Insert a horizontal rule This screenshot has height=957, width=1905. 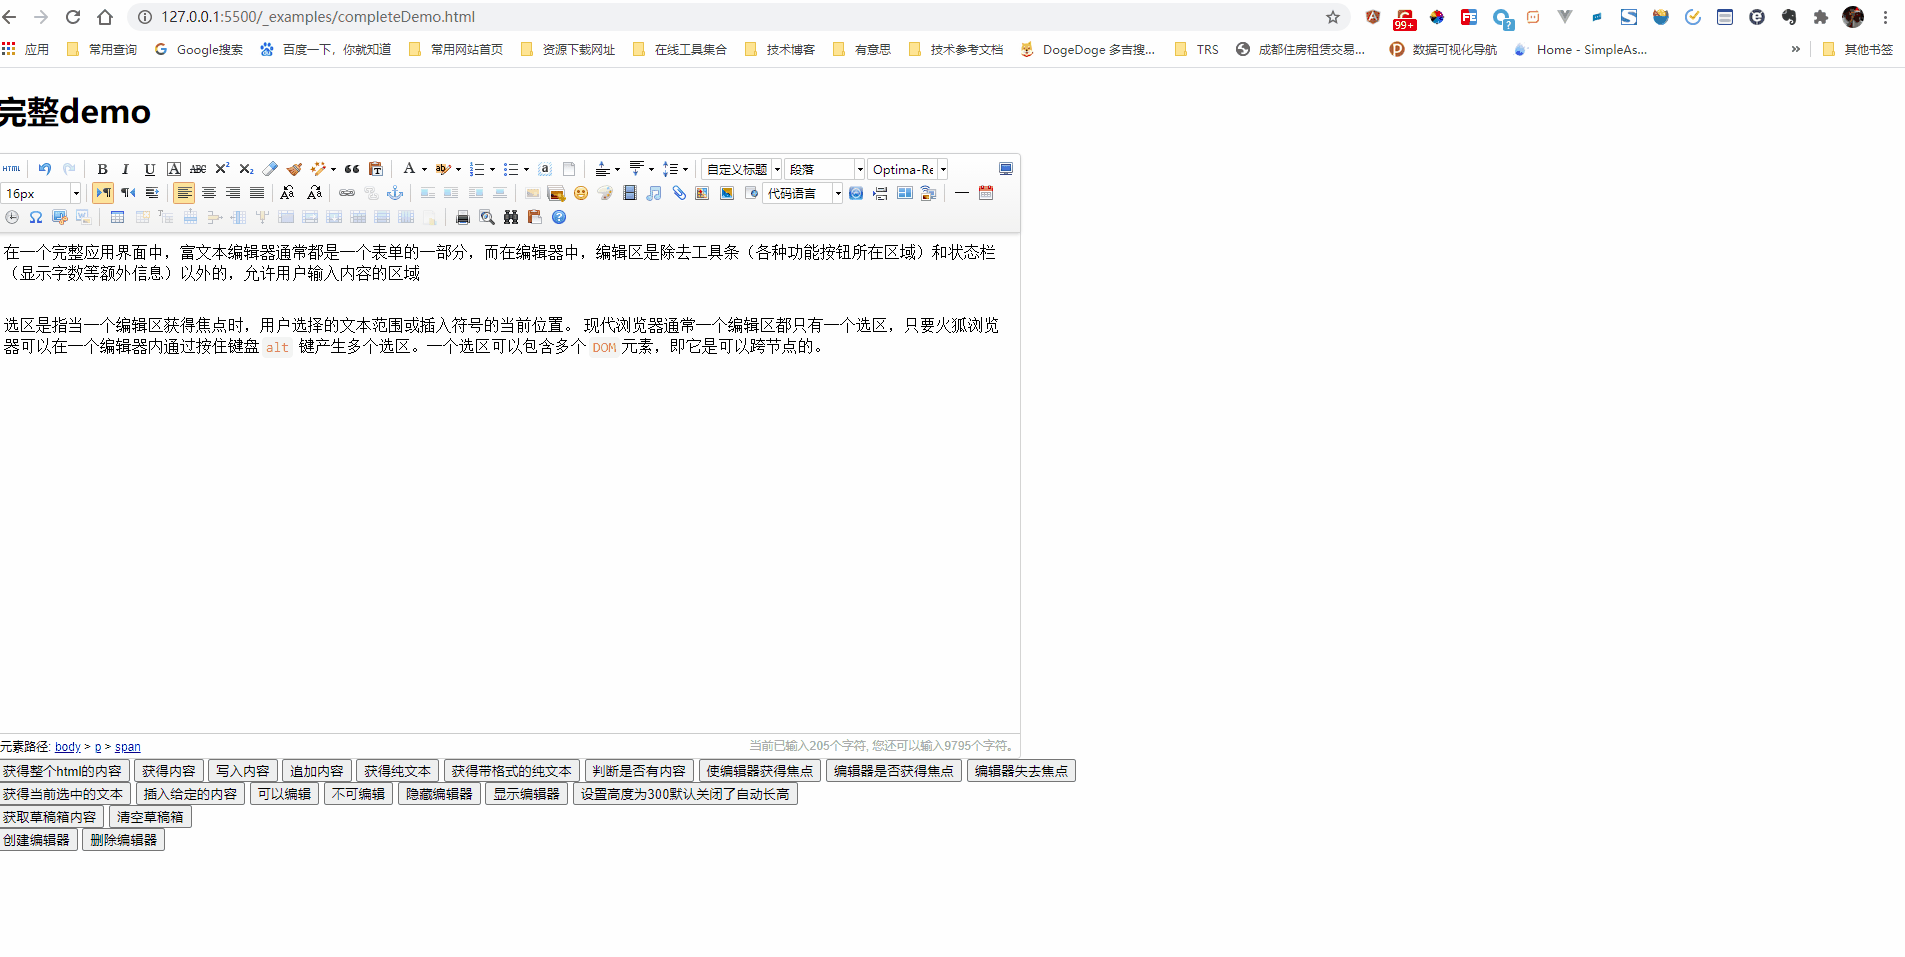click(961, 193)
